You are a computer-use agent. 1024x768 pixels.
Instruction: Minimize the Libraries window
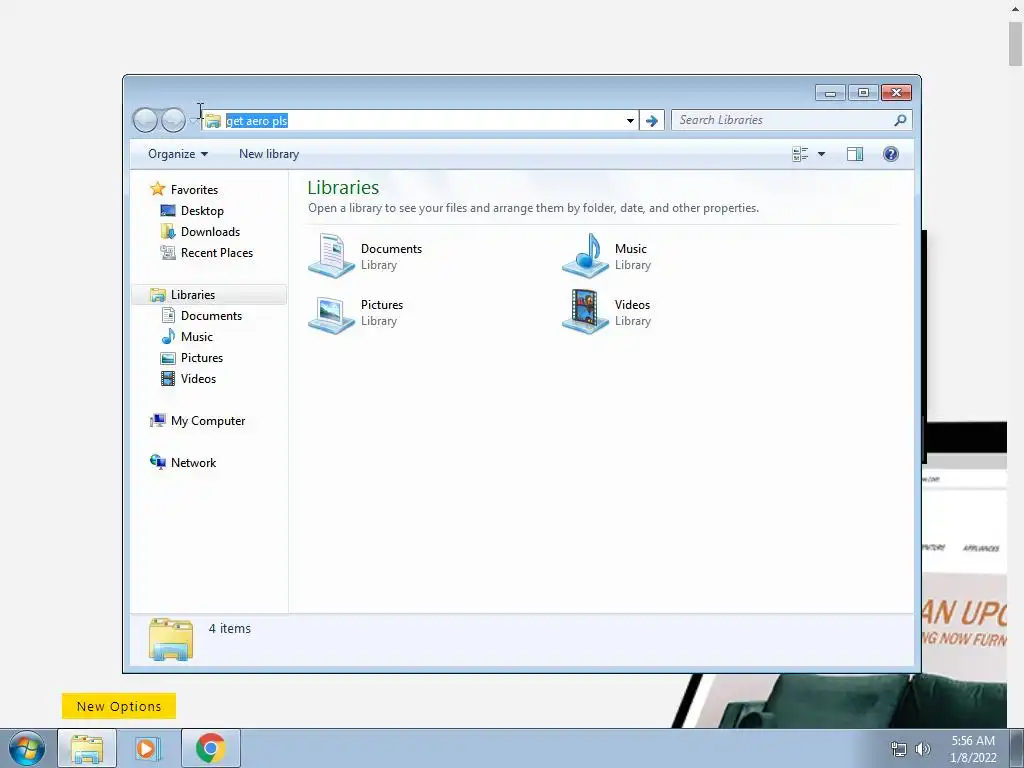pyautogui.click(x=830, y=93)
